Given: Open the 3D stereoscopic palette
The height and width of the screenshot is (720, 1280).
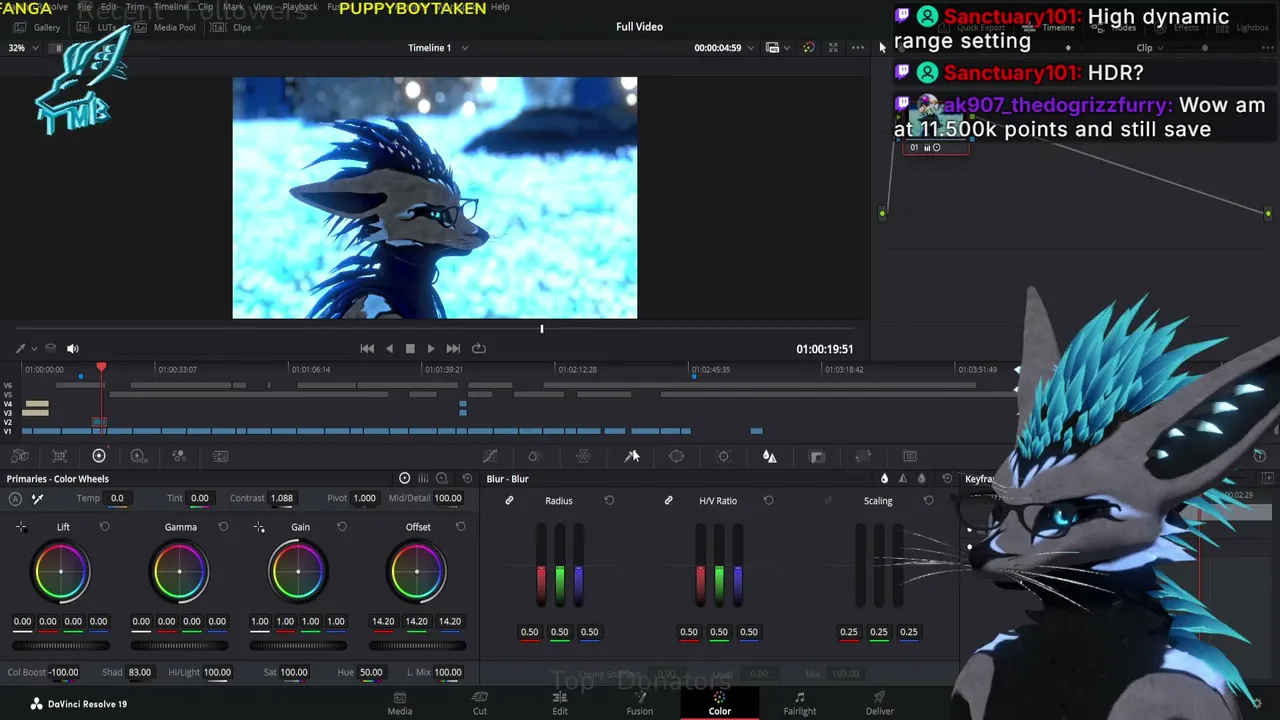Looking at the screenshot, I should (x=909, y=456).
